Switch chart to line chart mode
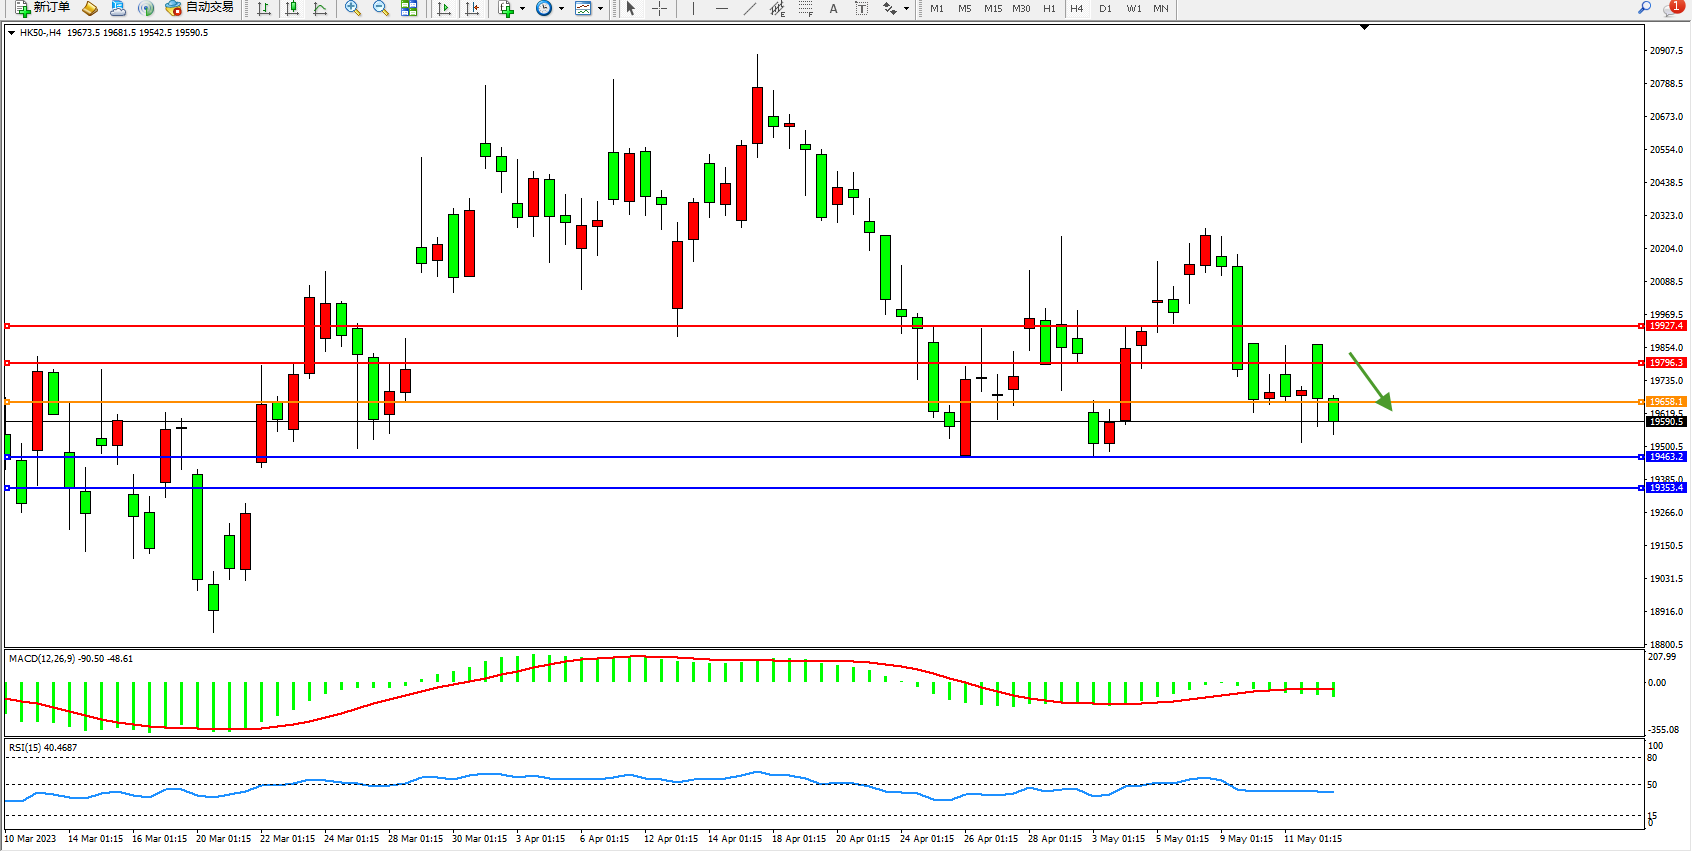This screenshot has width=1692, height=852. (320, 8)
